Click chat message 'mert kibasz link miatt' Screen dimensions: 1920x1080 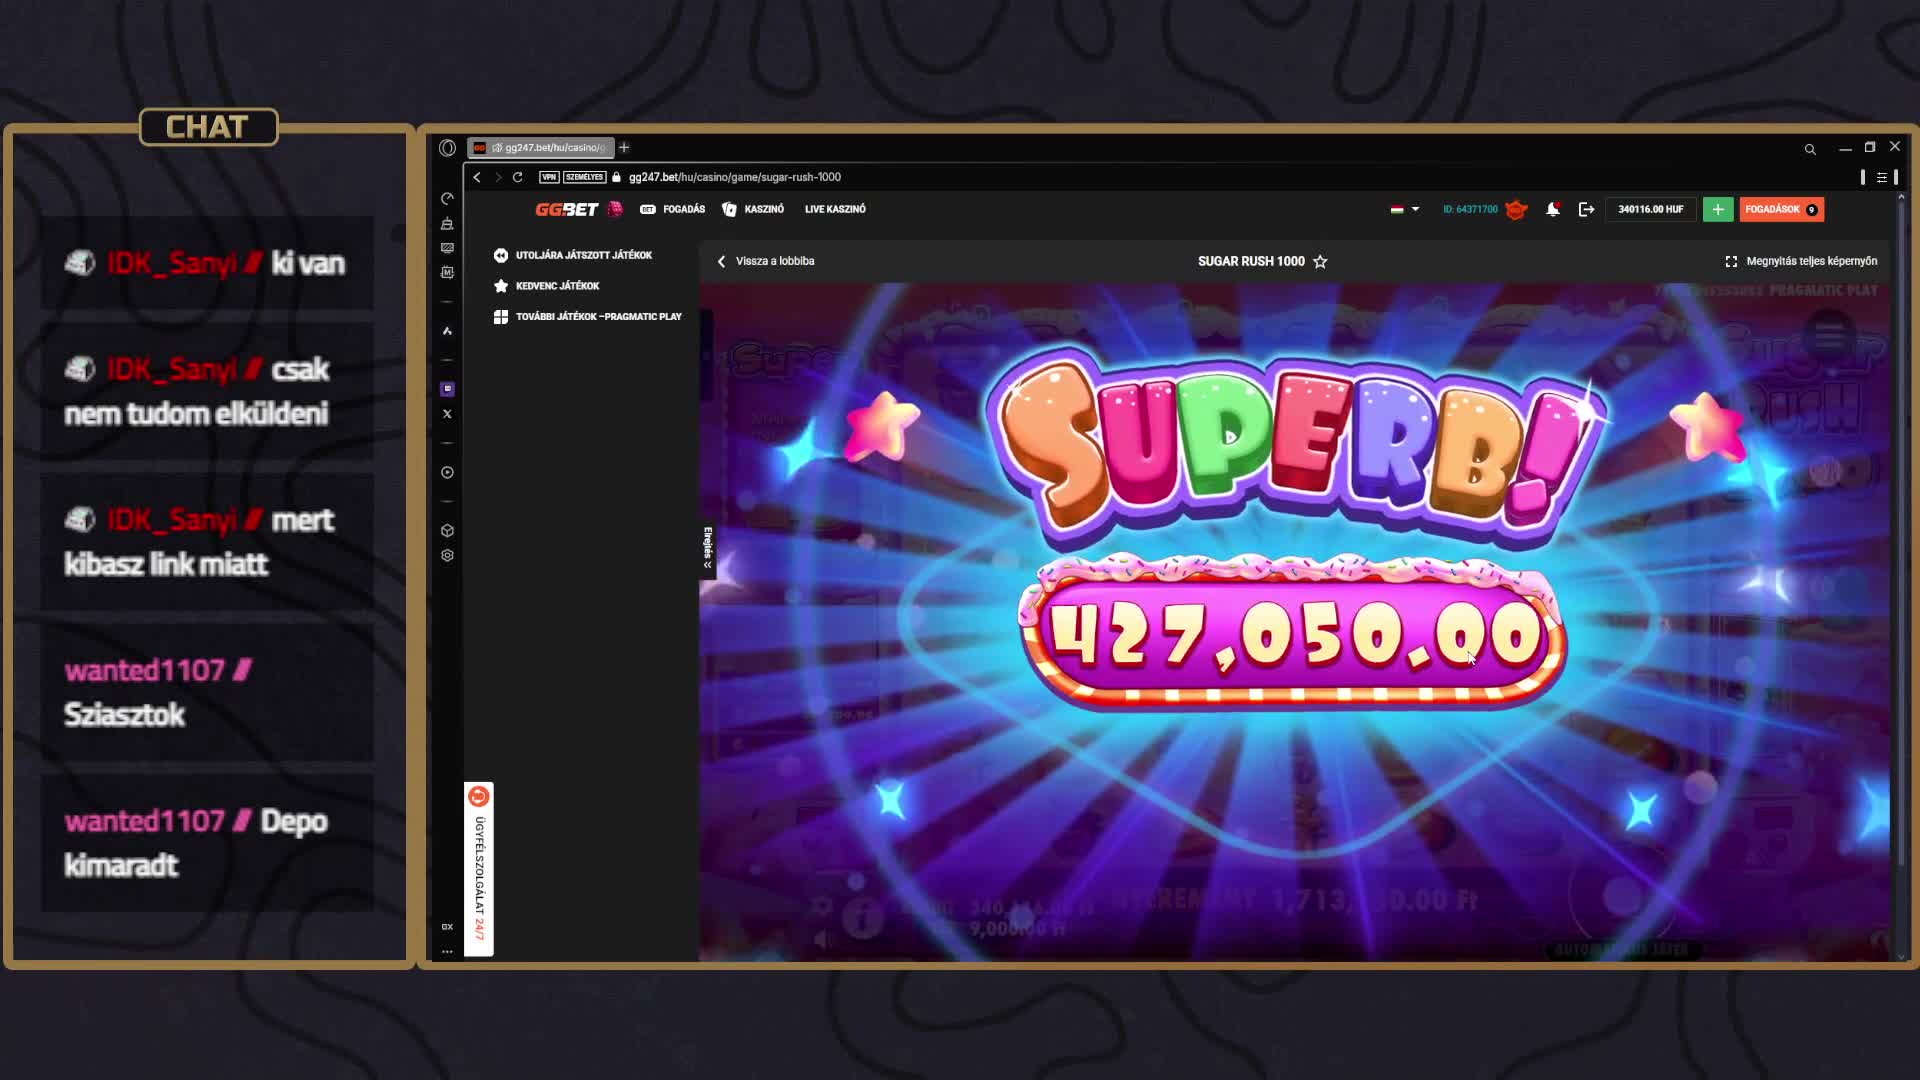tap(207, 541)
